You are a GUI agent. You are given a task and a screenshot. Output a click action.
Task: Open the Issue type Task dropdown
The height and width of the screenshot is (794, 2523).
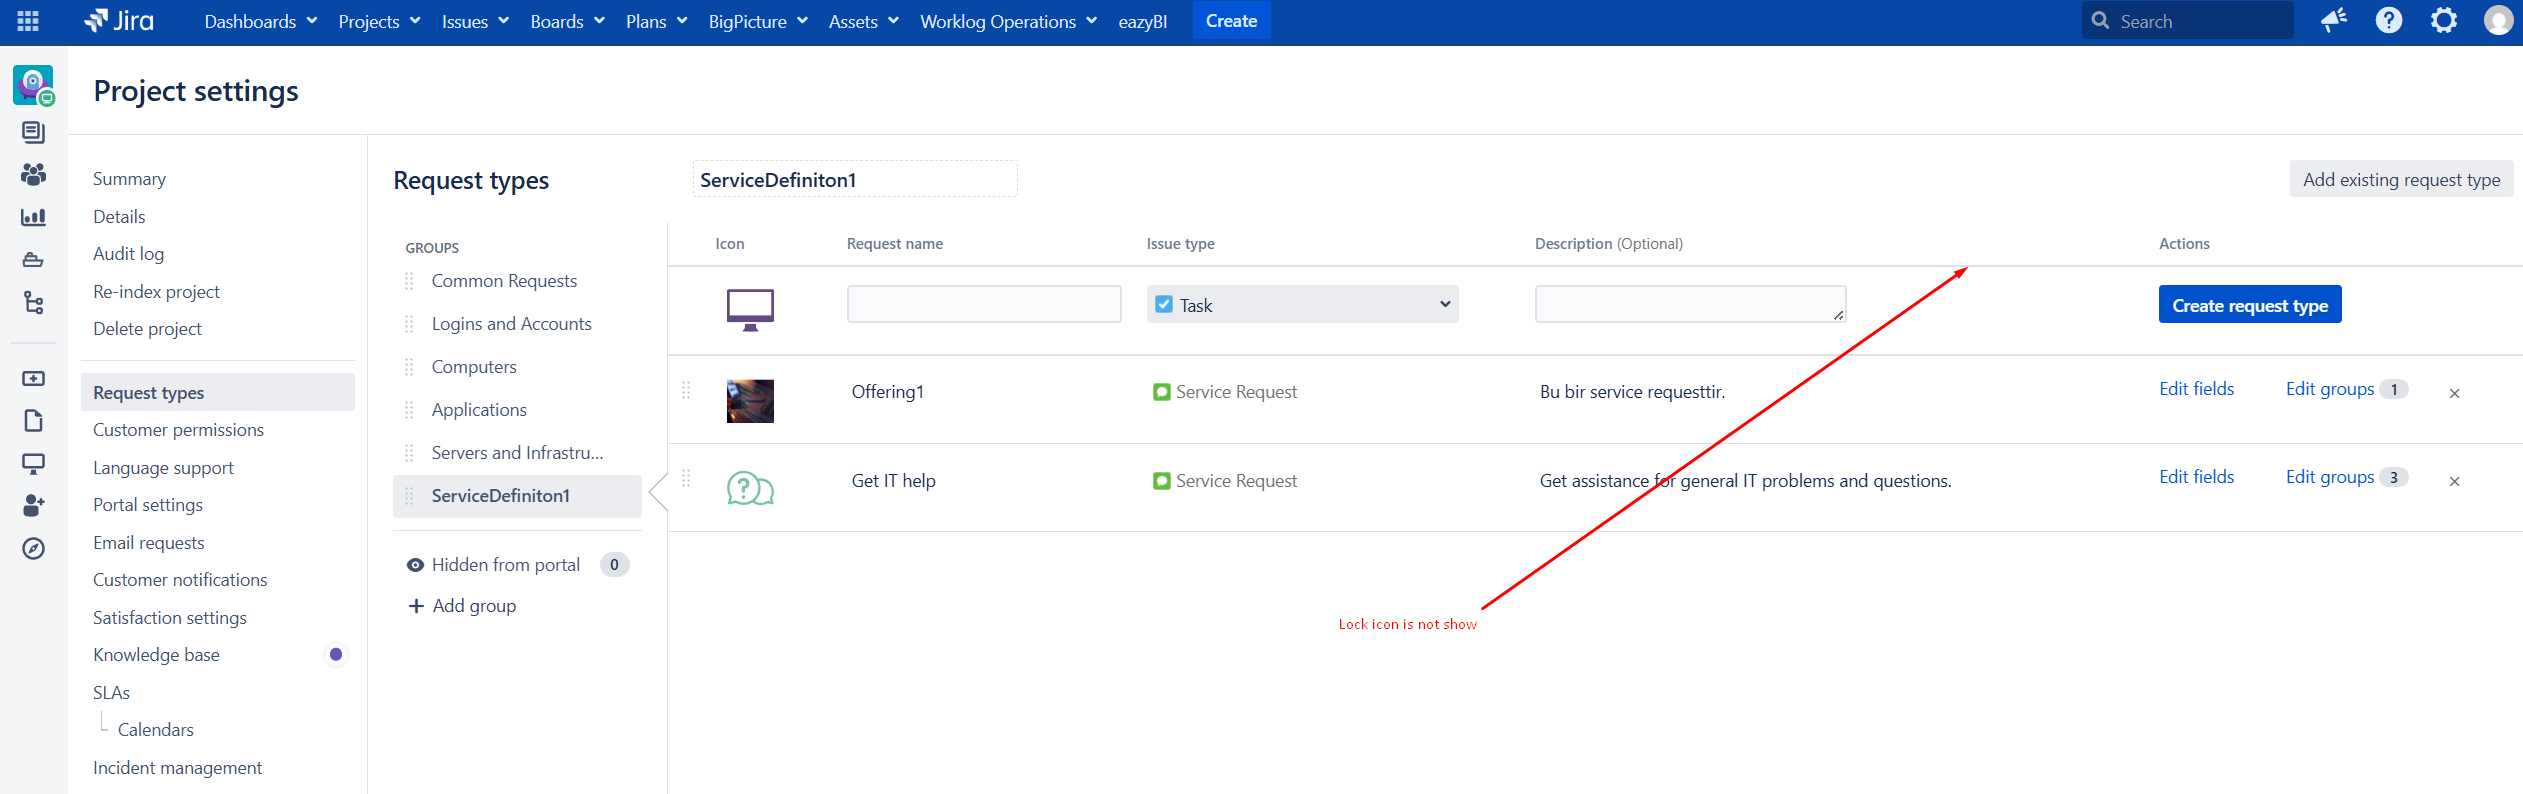pos(1302,305)
